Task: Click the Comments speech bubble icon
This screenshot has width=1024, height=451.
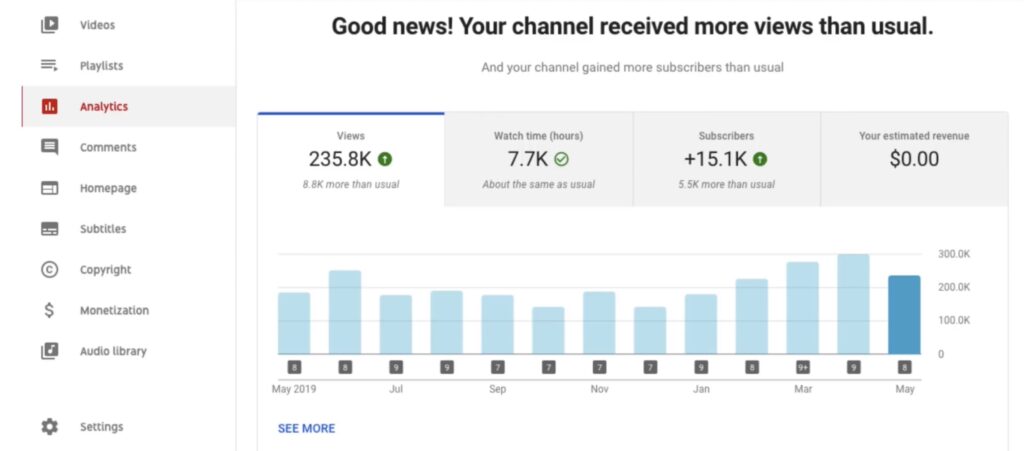Action: pyautogui.click(x=49, y=147)
